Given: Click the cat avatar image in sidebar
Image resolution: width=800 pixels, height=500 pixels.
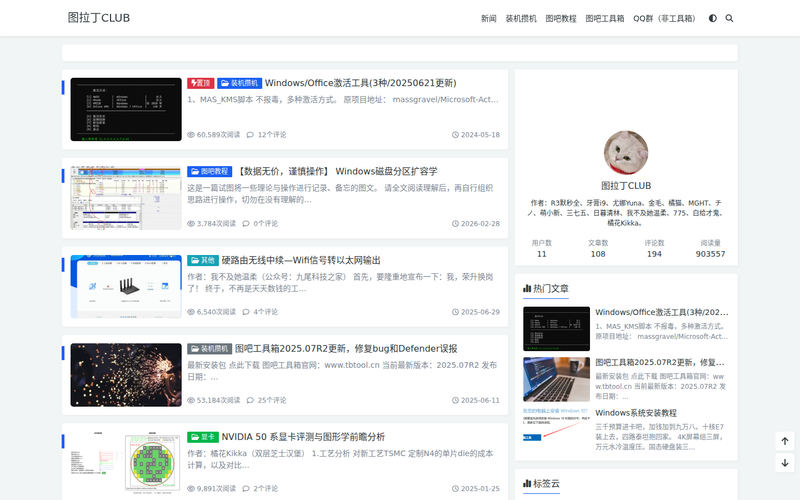Looking at the screenshot, I should tap(626, 153).
